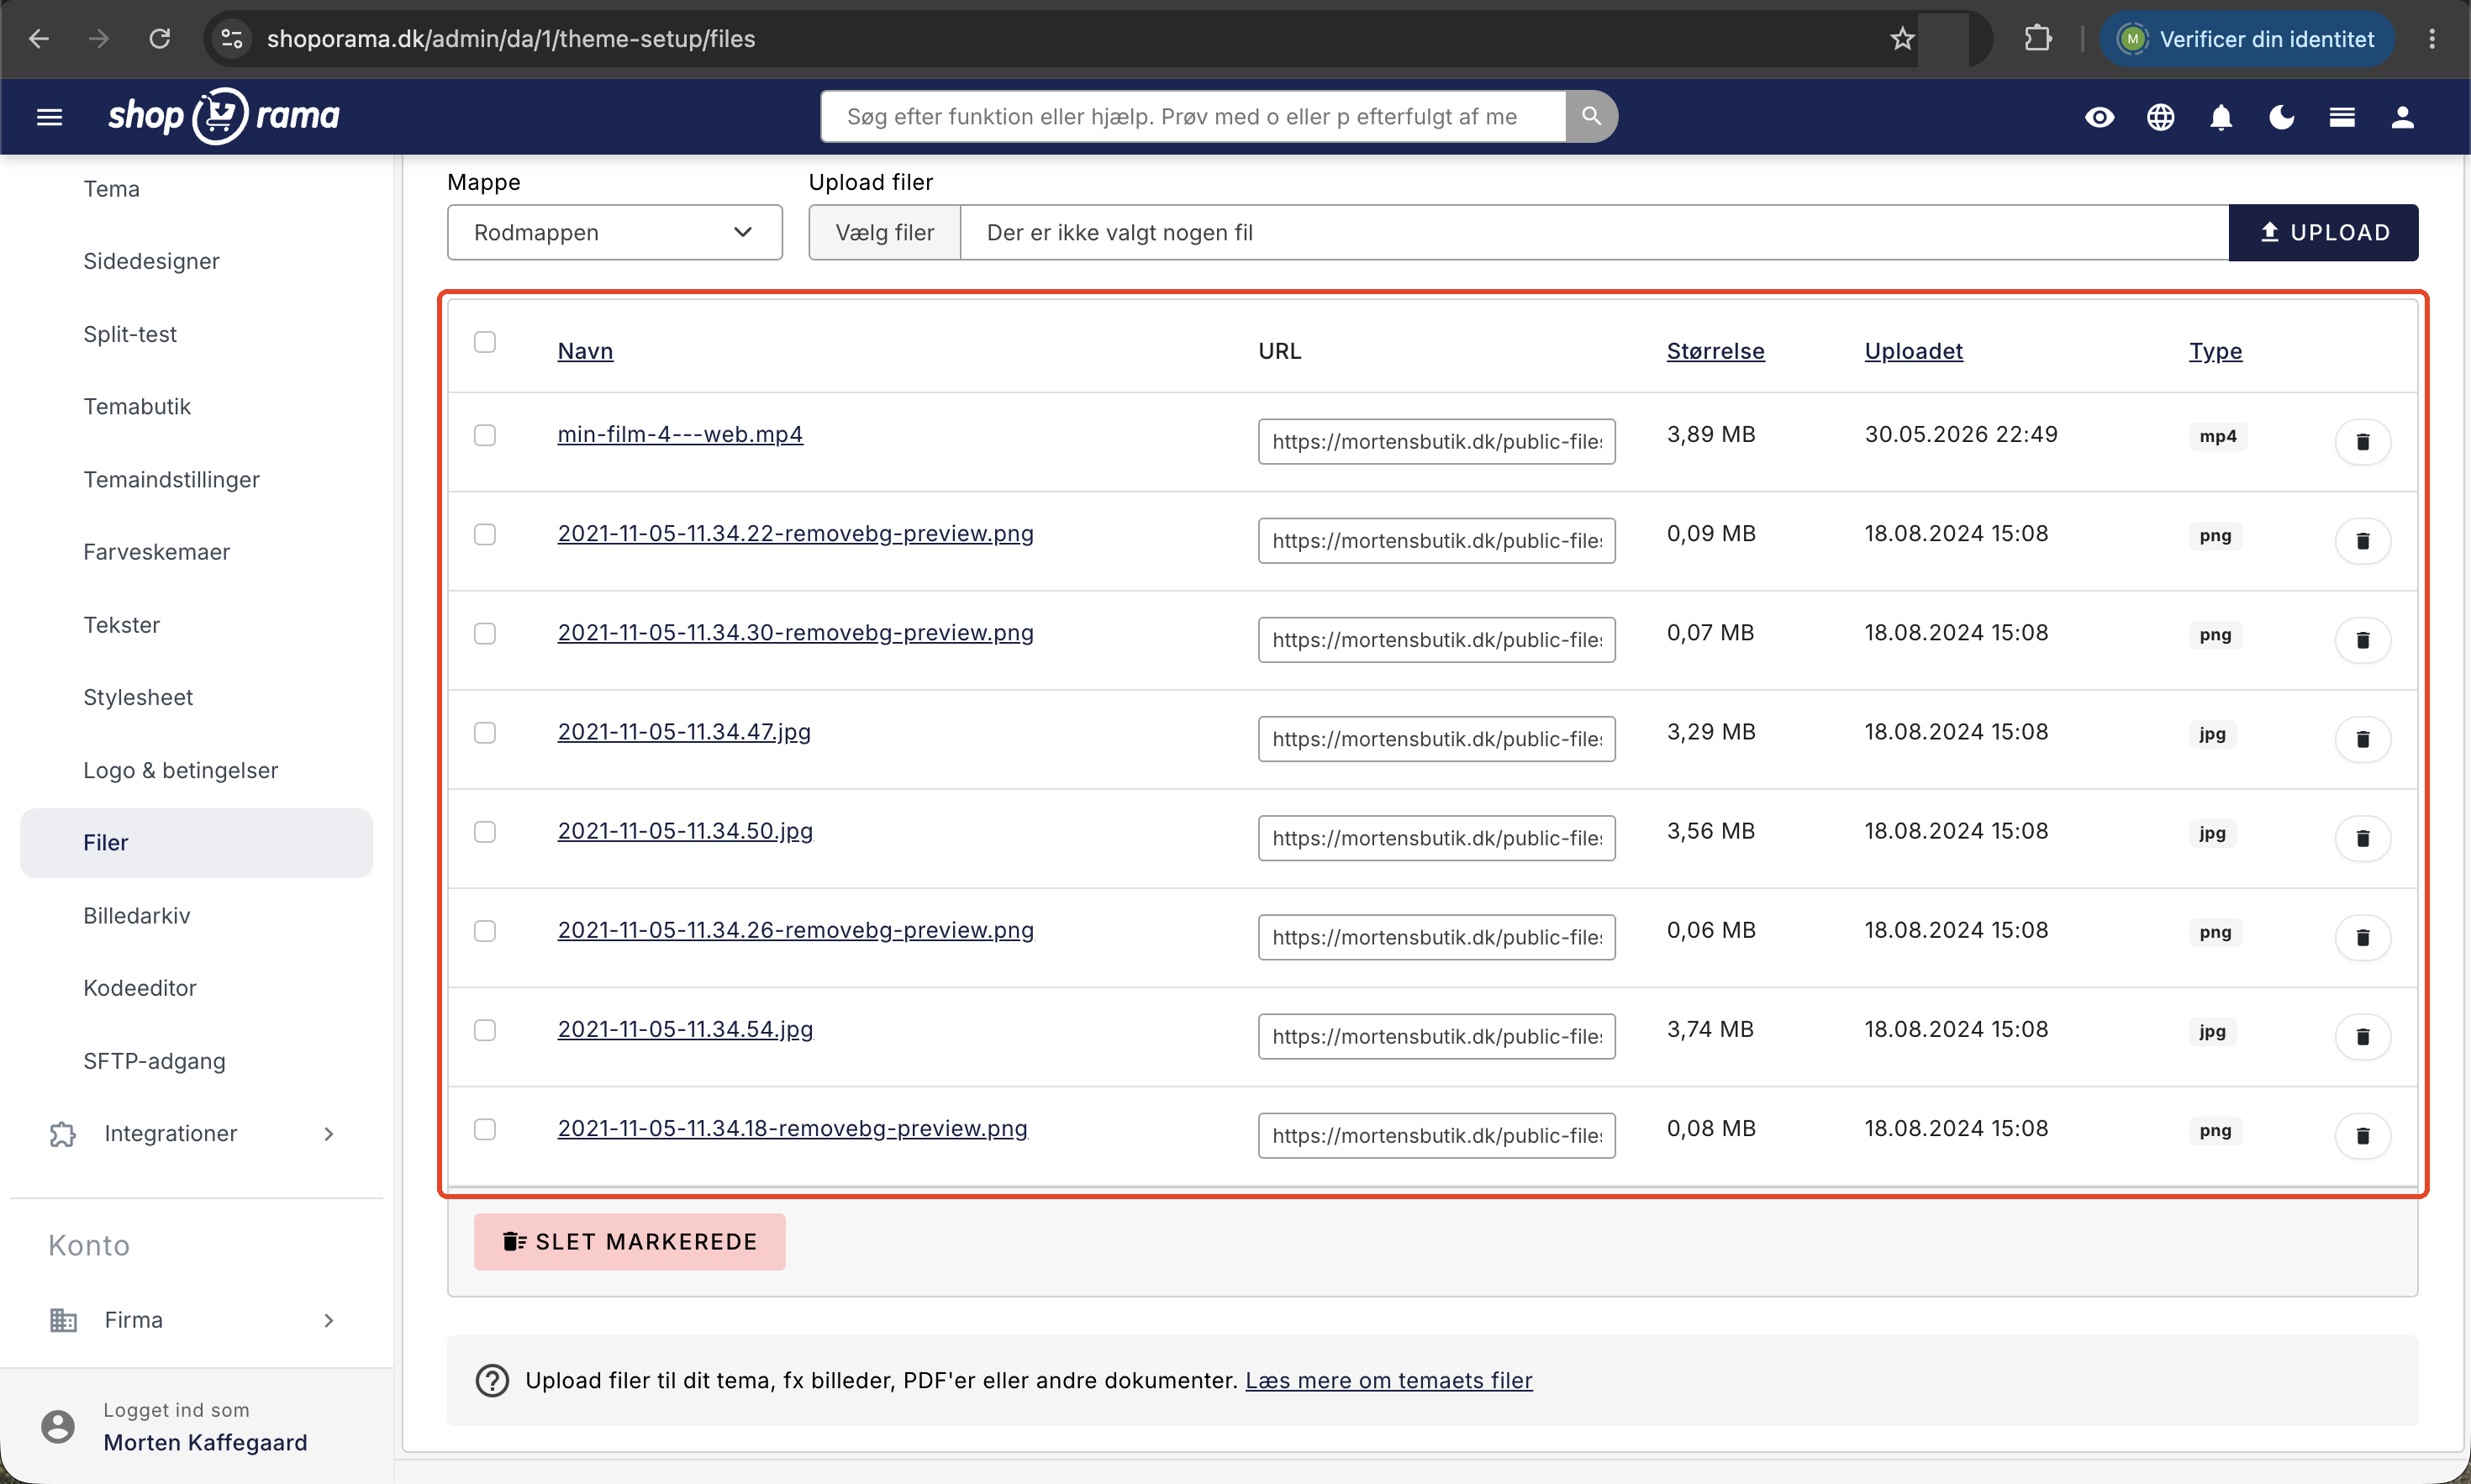Sort files by Størrelse column
Viewport: 2471px width, 1484px height.
1715,351
